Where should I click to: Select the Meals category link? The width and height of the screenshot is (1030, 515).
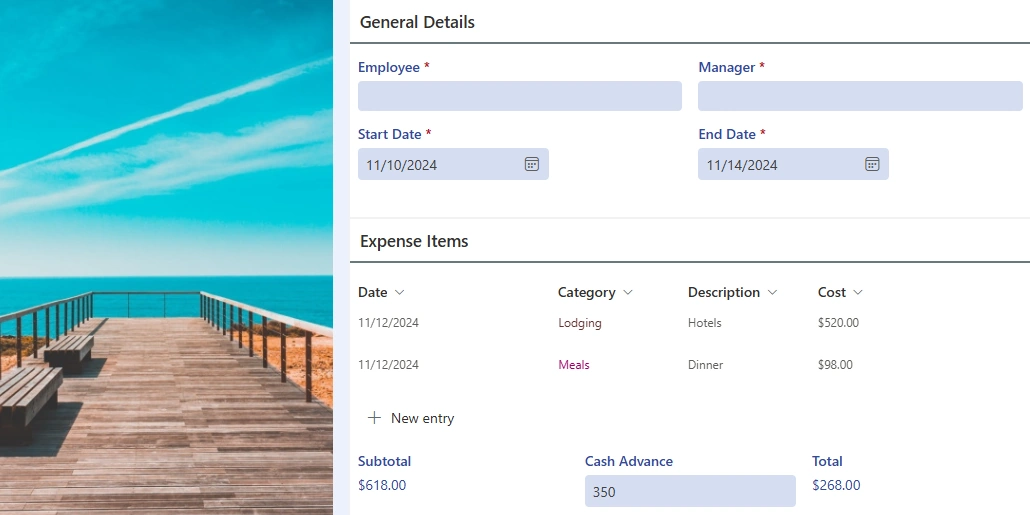tap(574, 365)
